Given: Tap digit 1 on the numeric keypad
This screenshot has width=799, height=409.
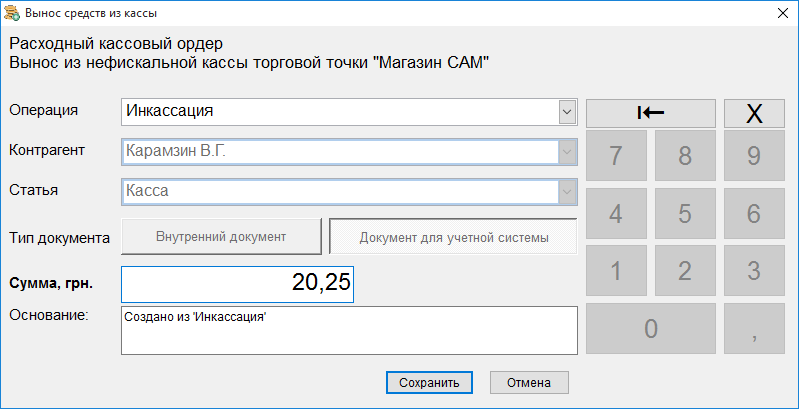Looking at the screenshot, I should [616, 270].
